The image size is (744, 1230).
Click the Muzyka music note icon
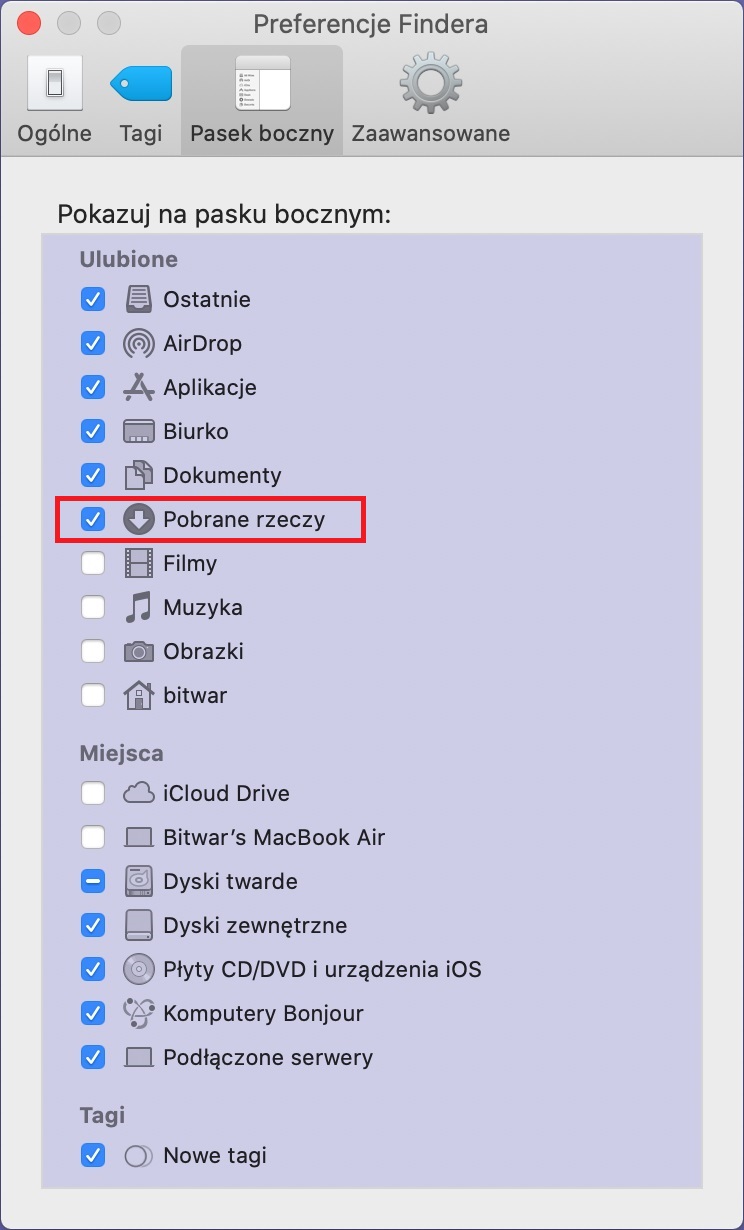(138, 608)
